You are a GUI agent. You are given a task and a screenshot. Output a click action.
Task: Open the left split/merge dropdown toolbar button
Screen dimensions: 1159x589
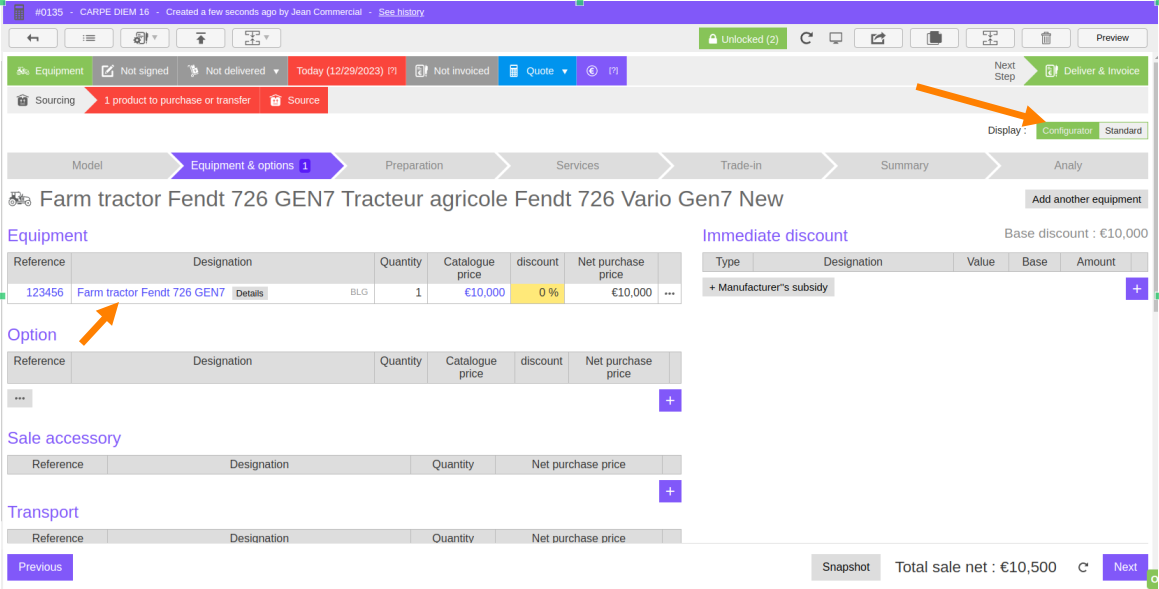coord(256,38)
